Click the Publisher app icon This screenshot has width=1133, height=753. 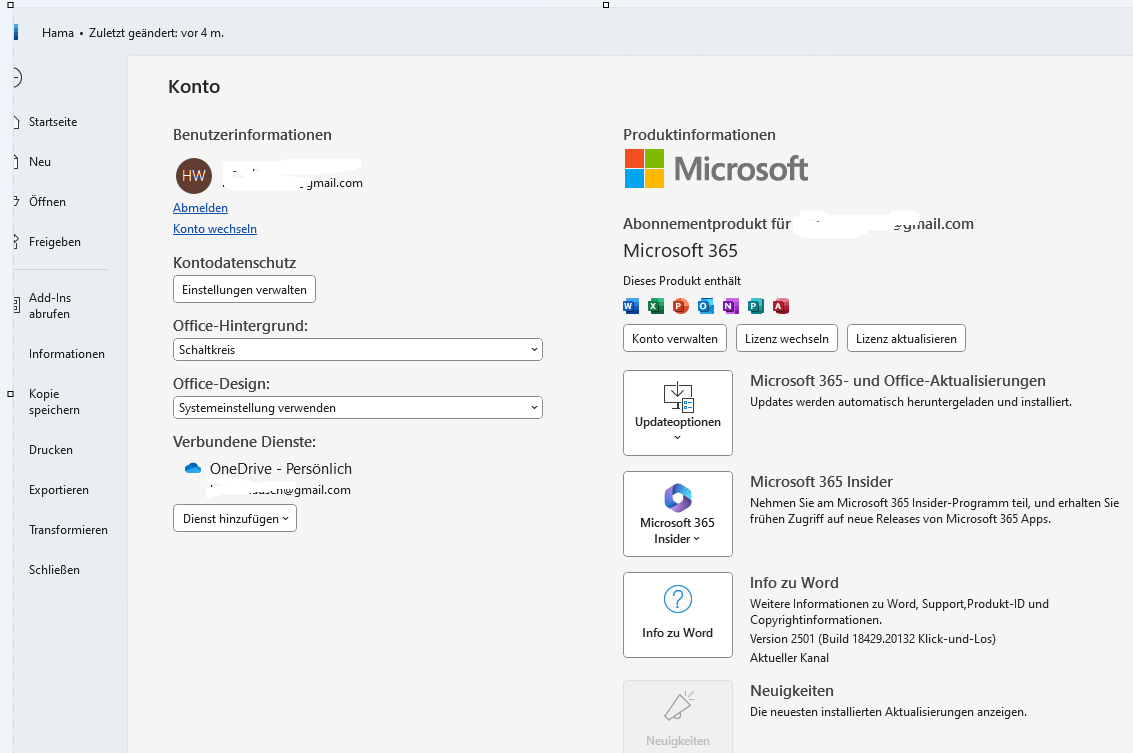[x=756, y=306]
